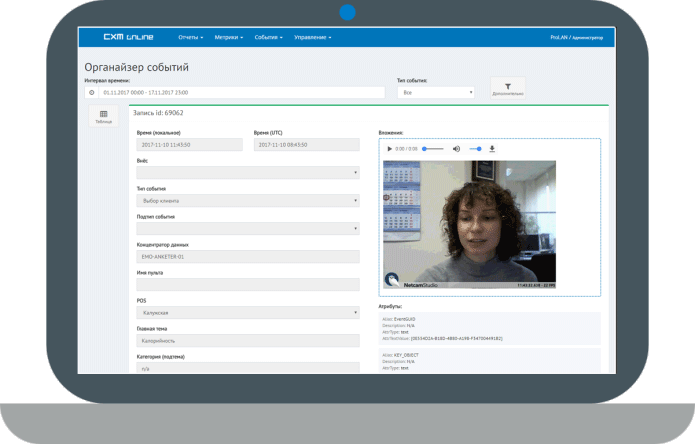Expand the Подтип события dropdown

tap(247, 228)
